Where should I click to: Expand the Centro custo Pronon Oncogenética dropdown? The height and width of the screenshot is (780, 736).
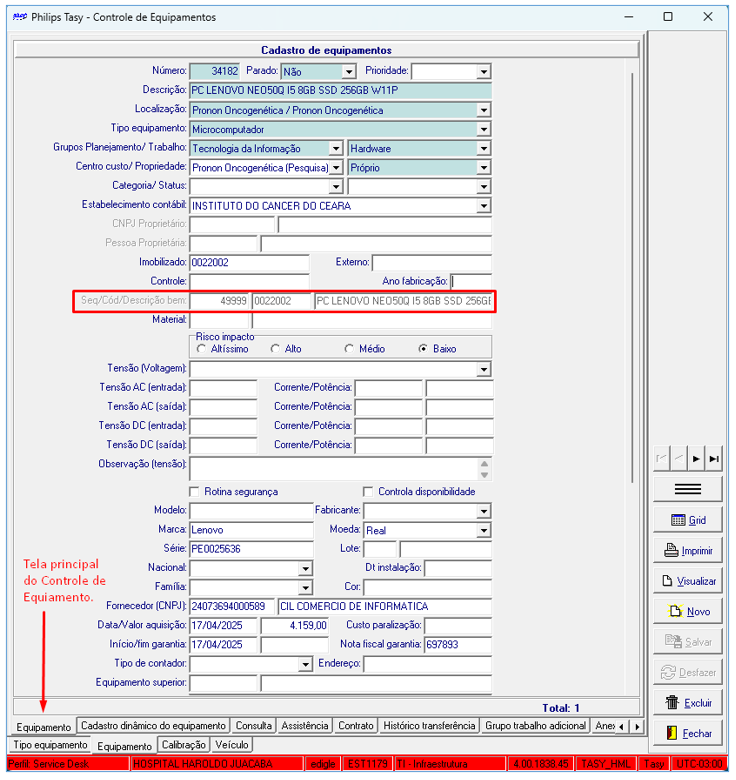tap(336, 168)
